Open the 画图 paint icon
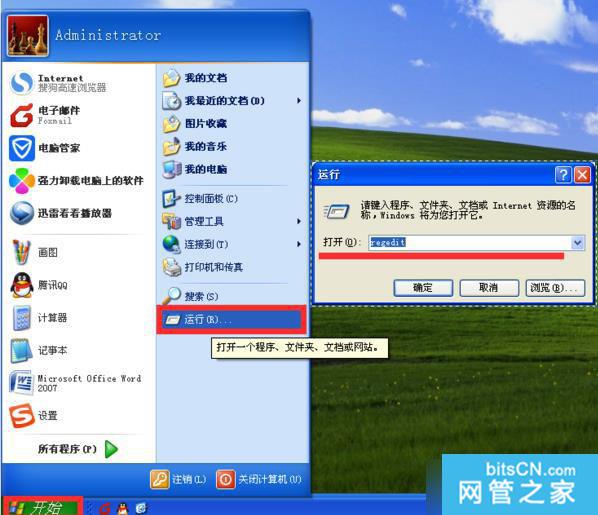The image size is (598, 515). (x=21, y=252)
